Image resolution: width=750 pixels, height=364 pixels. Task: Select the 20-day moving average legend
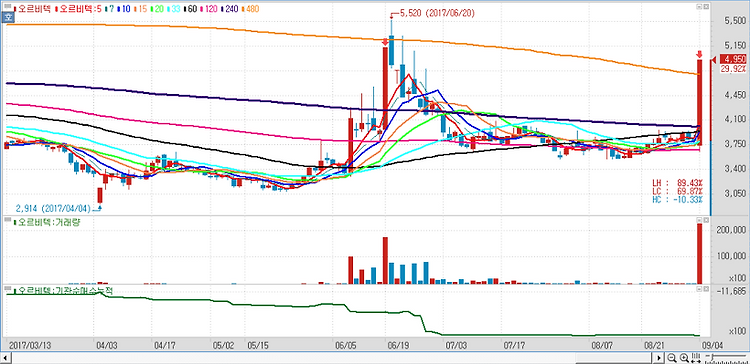pos(157,9)
